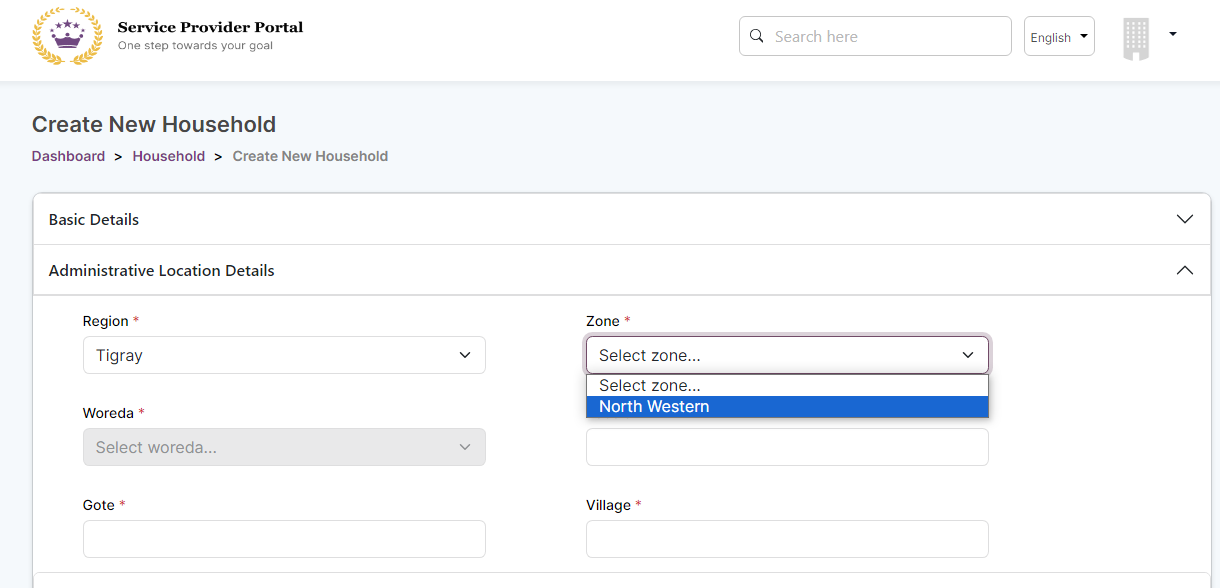Focus the 'Search here' input field
The image size is (1220, 588).
tap(885, 36)
